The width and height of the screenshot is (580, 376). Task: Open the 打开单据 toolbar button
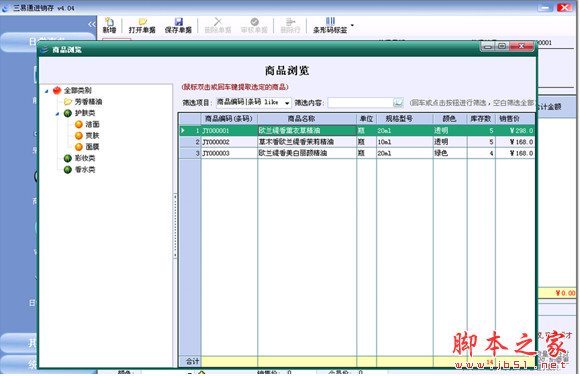142,26
